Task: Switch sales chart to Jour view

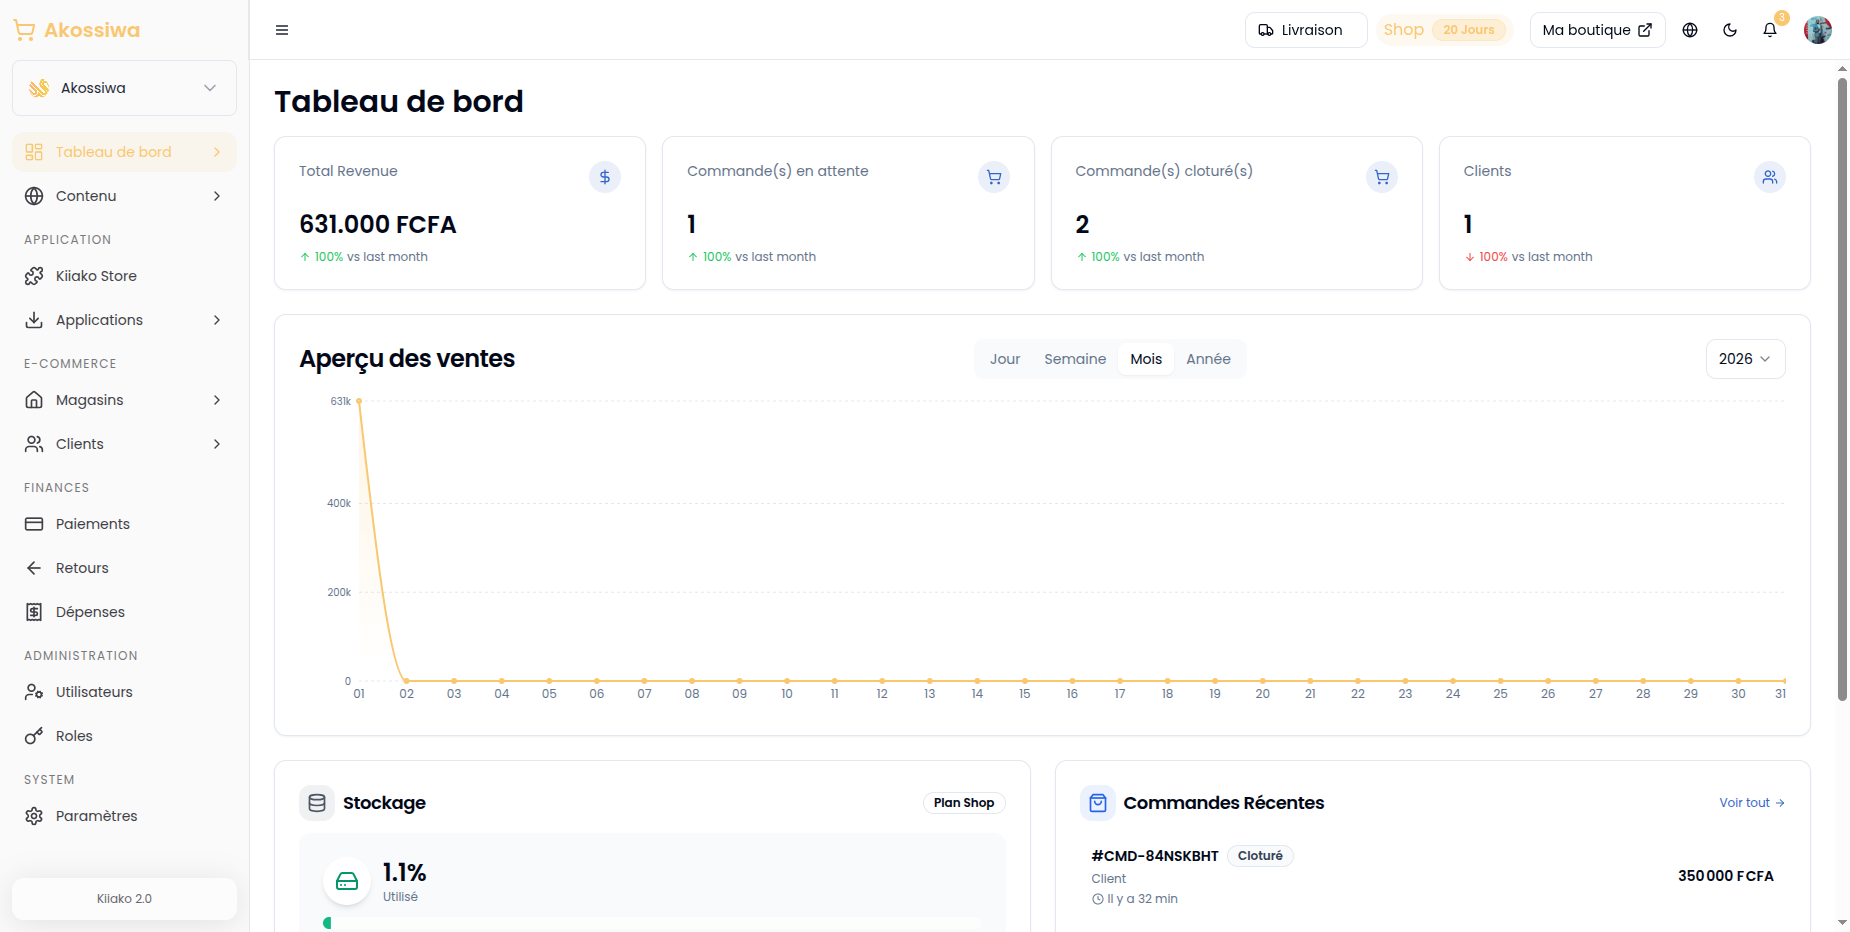Action: coord(1005,359)
